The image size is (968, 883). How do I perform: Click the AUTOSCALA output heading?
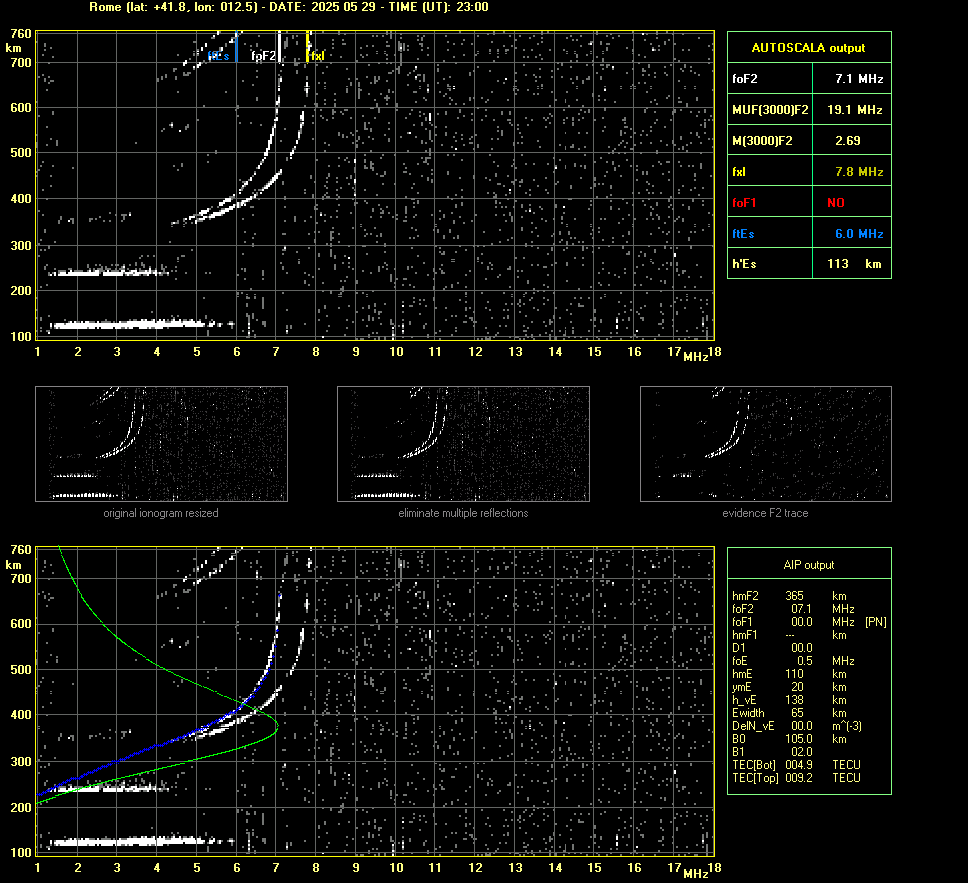808,48
